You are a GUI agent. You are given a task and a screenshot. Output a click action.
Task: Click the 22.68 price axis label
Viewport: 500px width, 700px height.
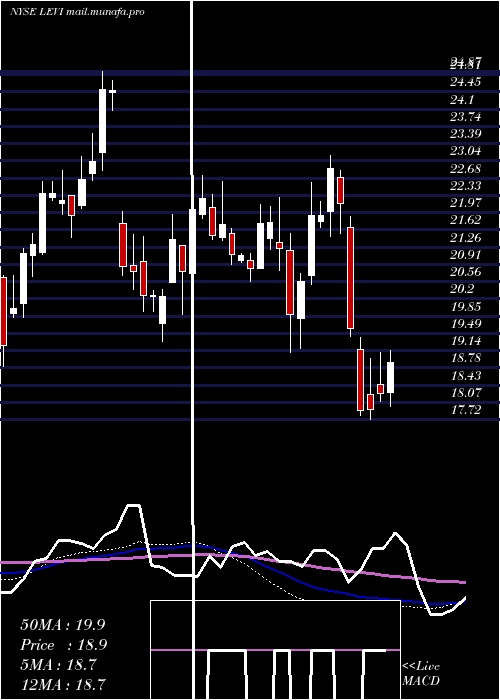click(465, 168)
